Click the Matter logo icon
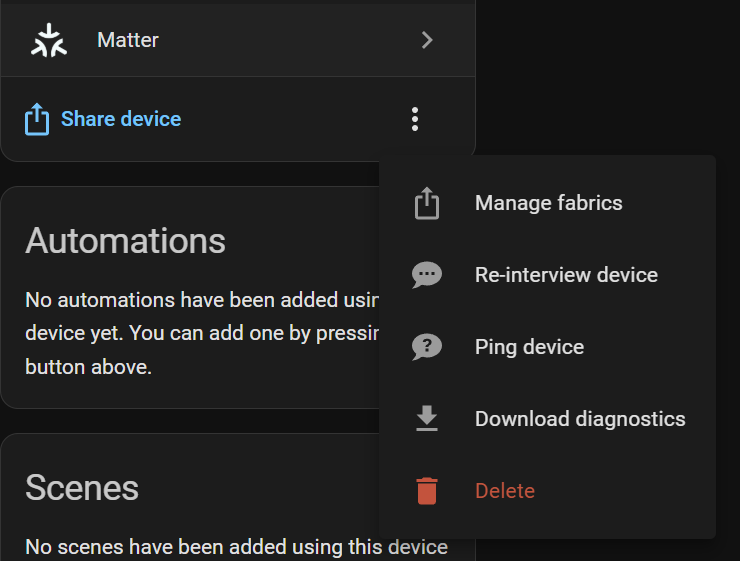 coord(48,40)
